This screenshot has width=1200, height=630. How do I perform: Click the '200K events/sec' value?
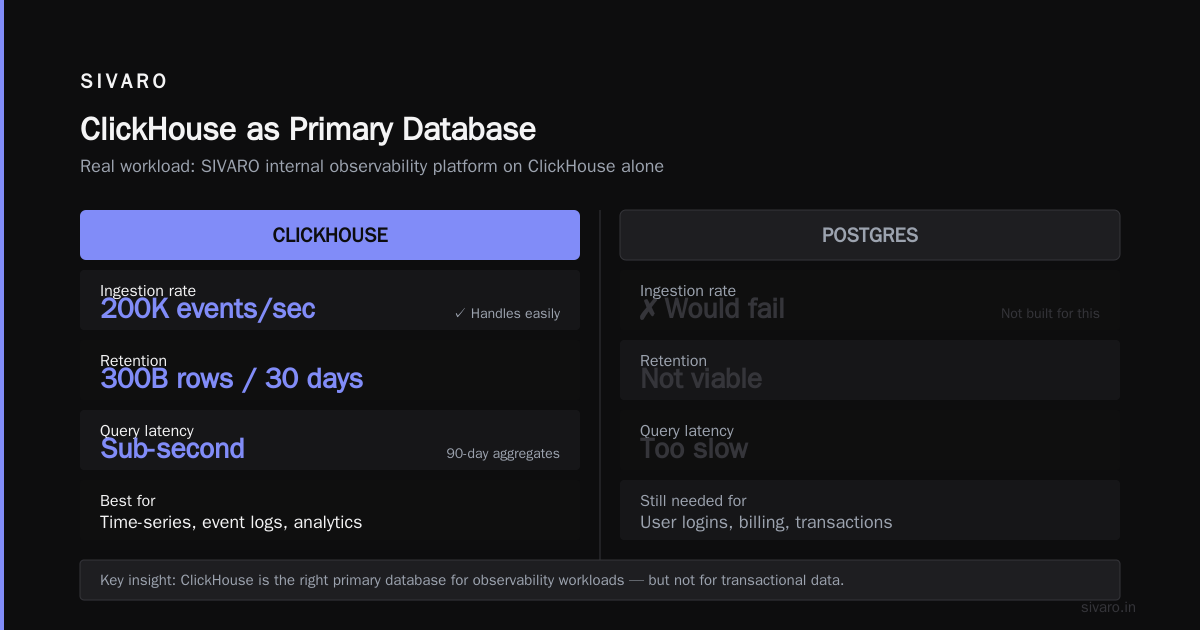[208, 309]
